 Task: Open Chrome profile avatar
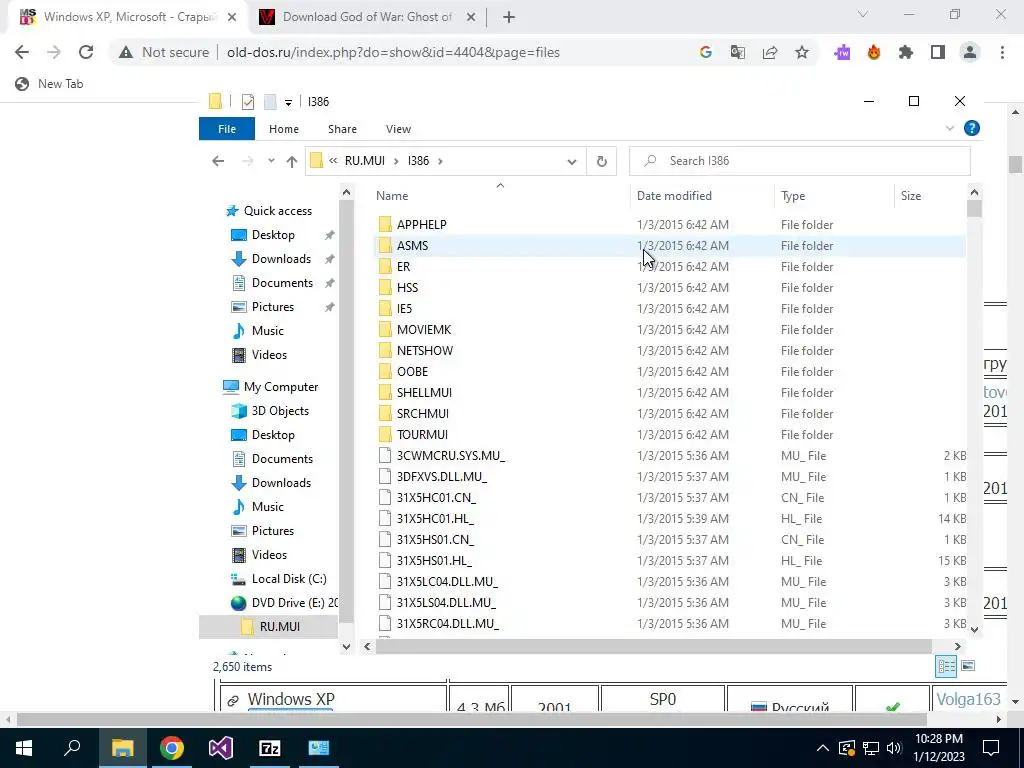point(970,52)
